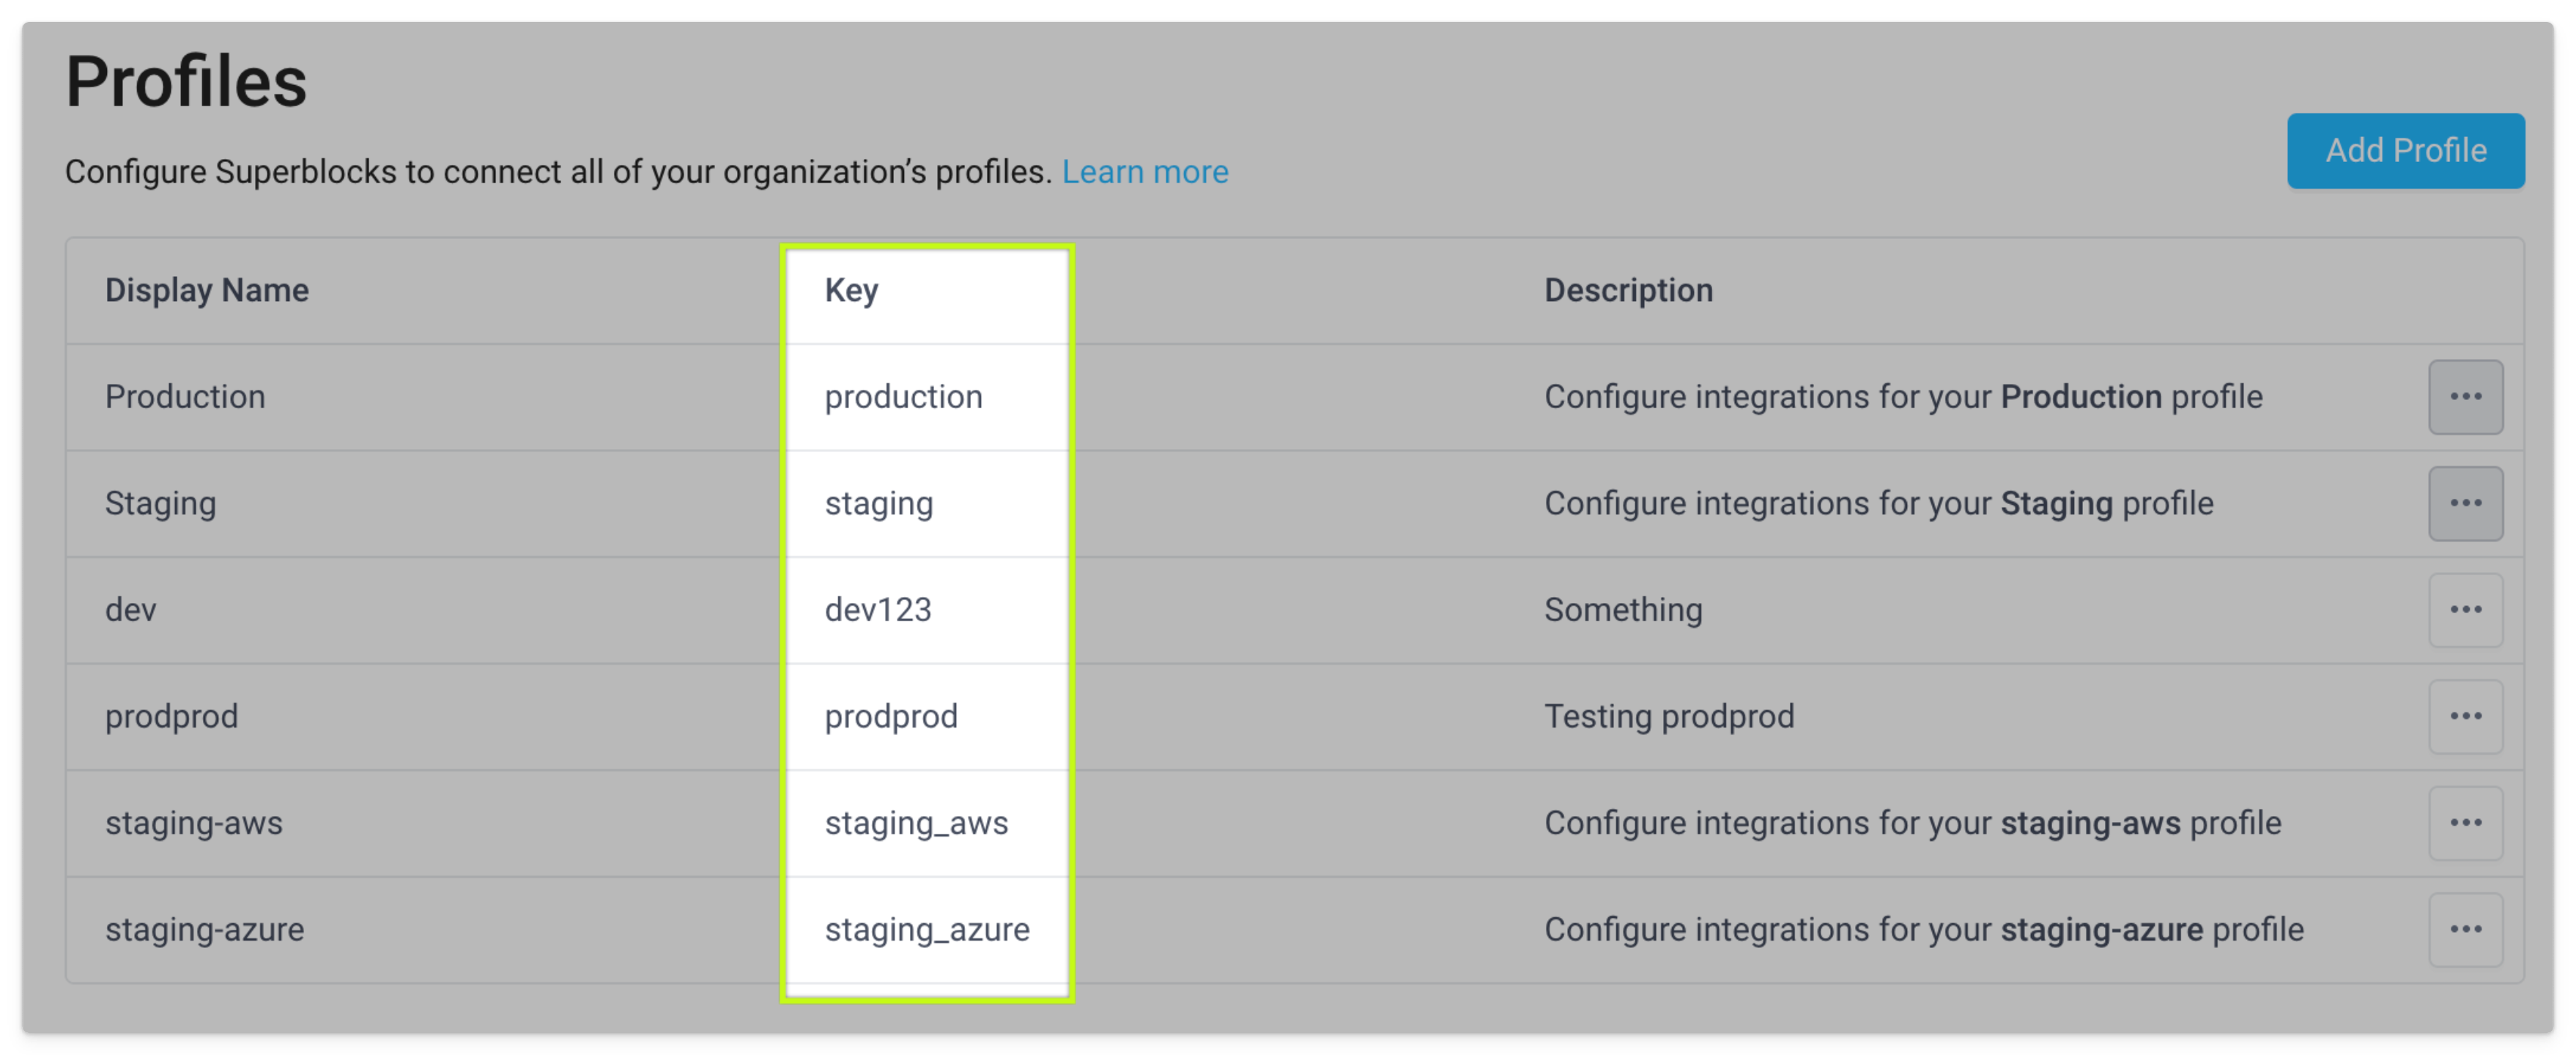This screenshot has height=1055, width=2576.
Task: Click the Add Profile button
Action: 2405,151
